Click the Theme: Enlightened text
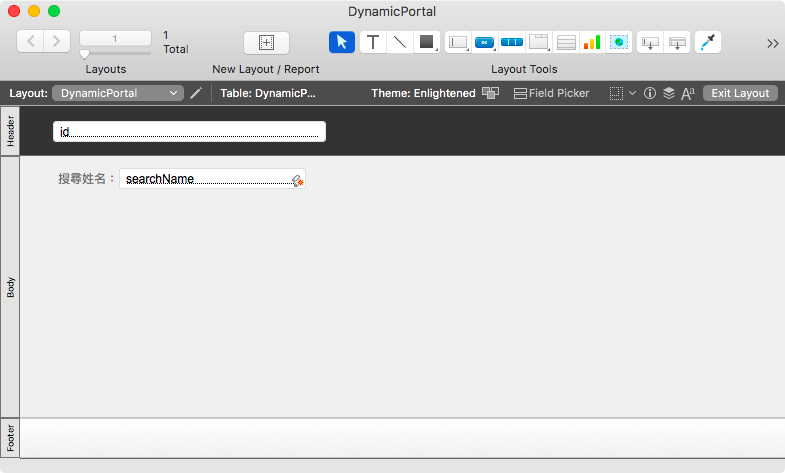Screen dimensions: 785x473 423,93
